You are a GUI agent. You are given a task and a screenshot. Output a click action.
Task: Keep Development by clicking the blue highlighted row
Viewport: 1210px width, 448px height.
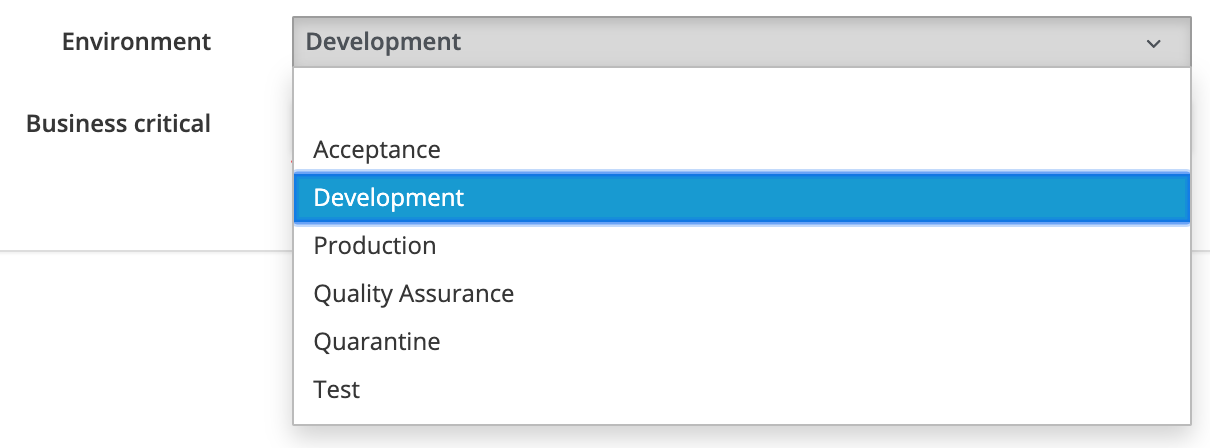[x=741, y=198]
